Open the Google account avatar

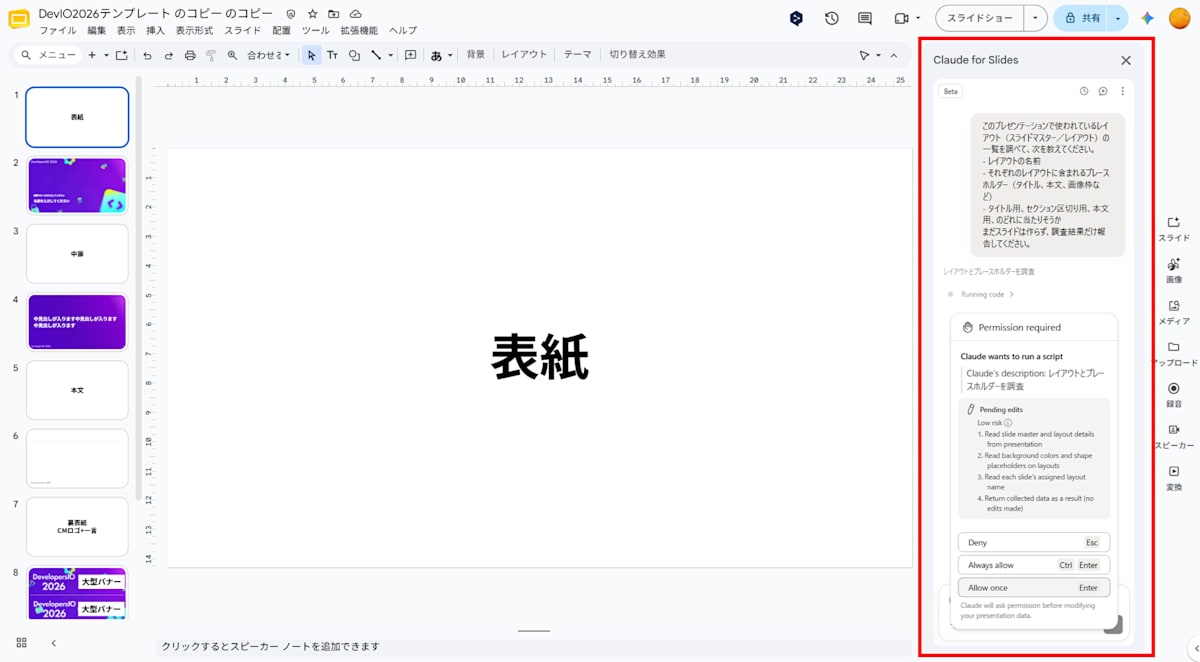click(1179, 18)
